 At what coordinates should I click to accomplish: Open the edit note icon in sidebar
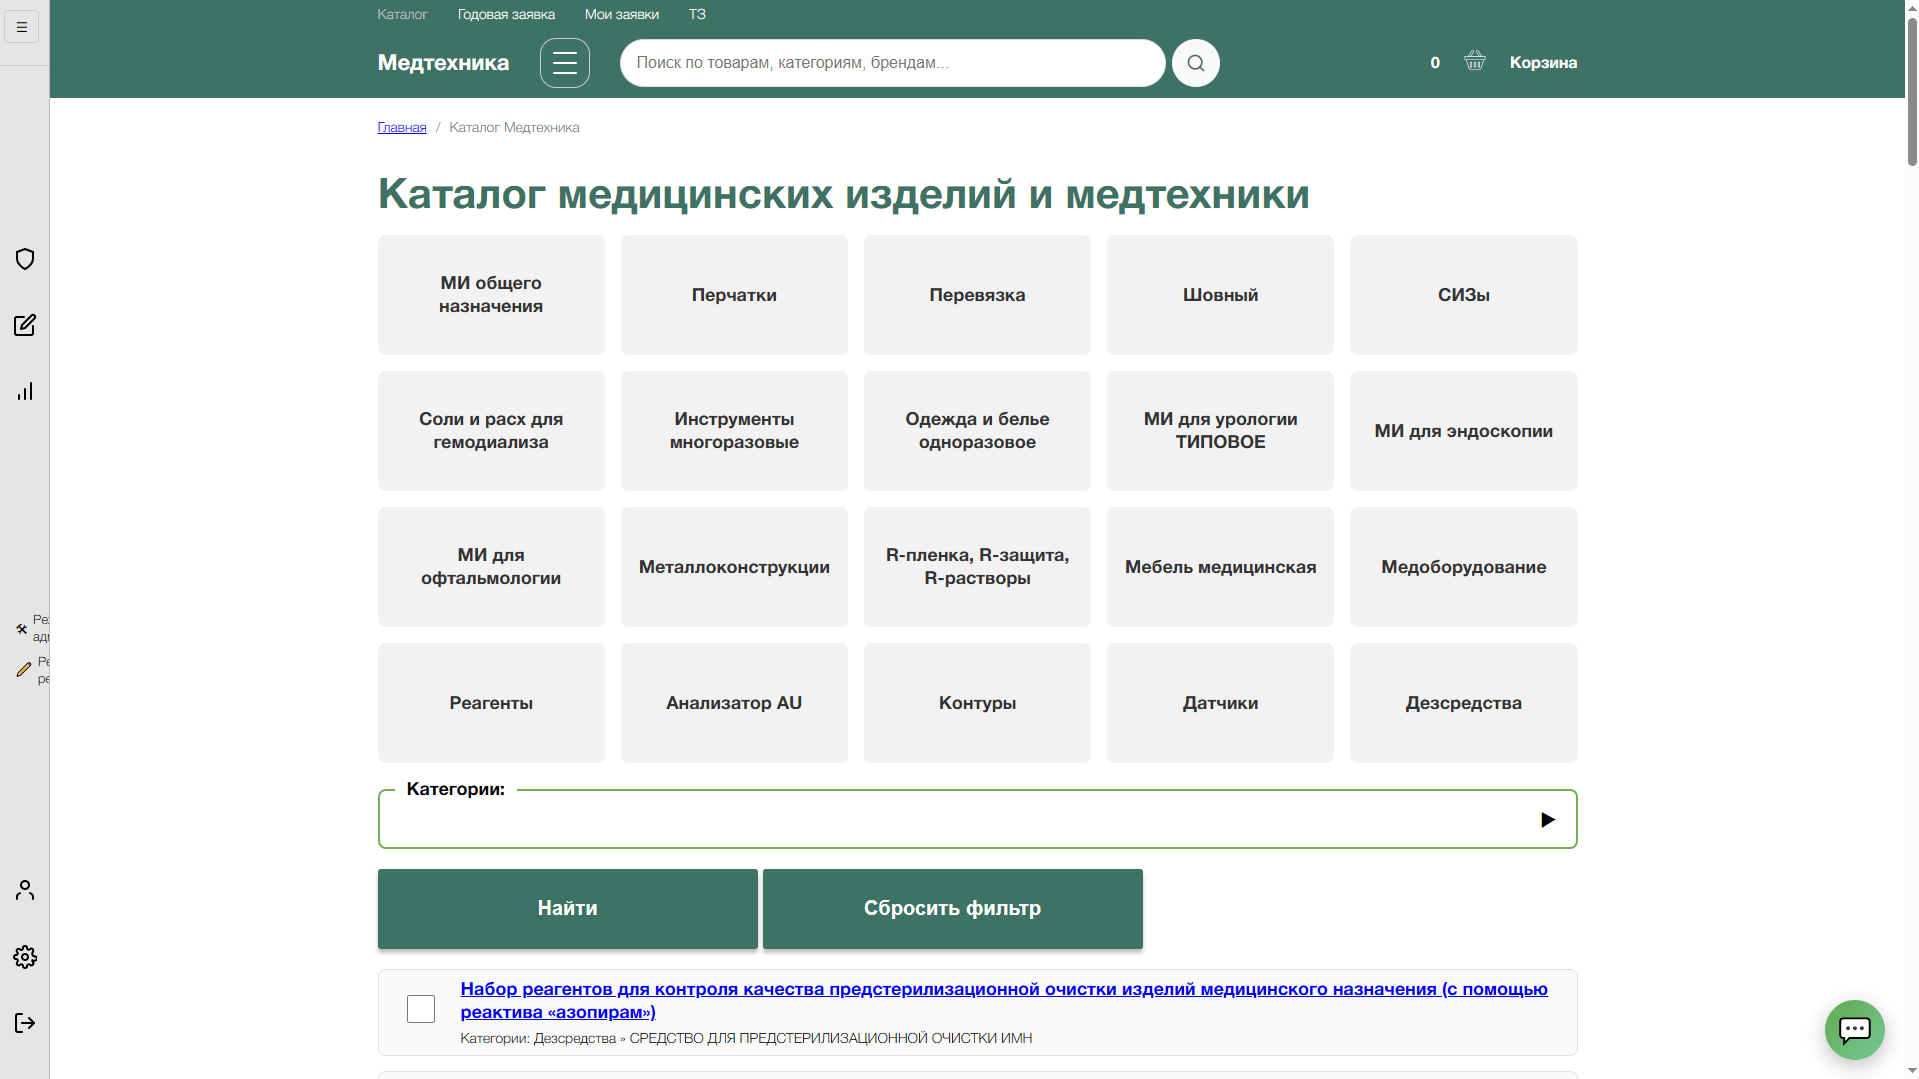pyautogui.click(x=25, y=325)
